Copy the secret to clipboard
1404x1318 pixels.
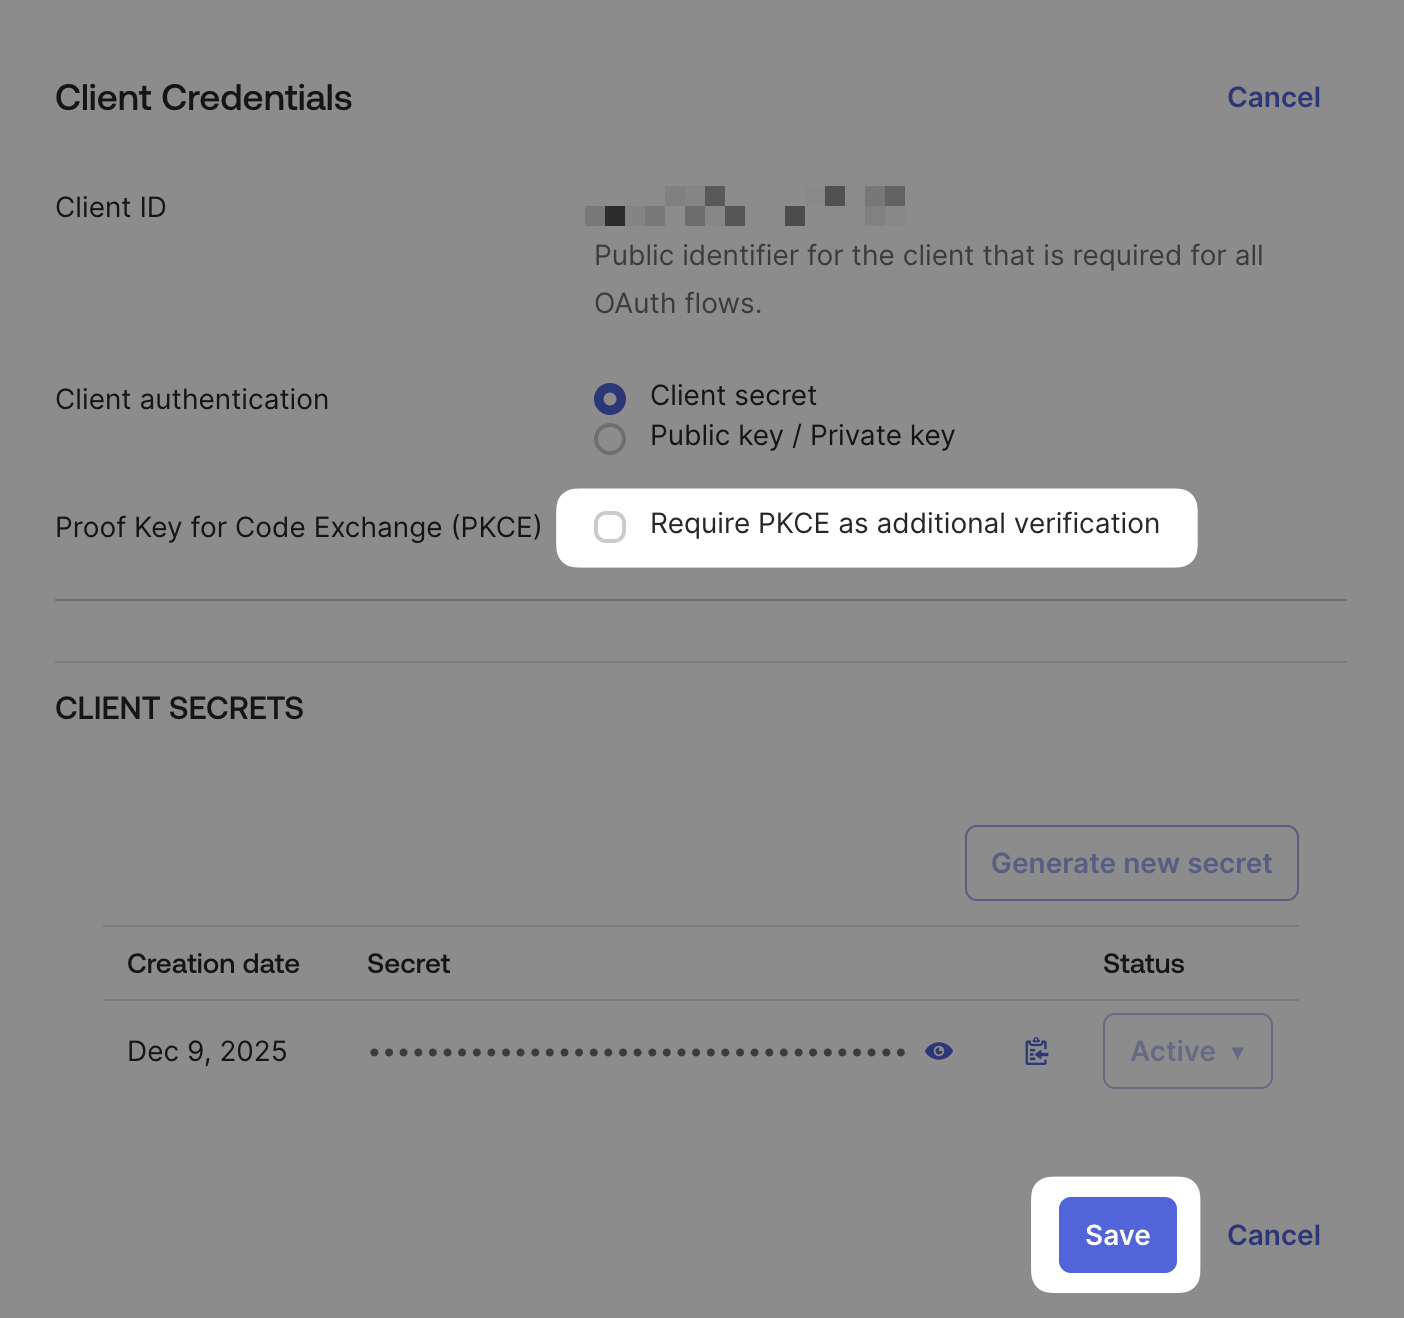1036,1051
